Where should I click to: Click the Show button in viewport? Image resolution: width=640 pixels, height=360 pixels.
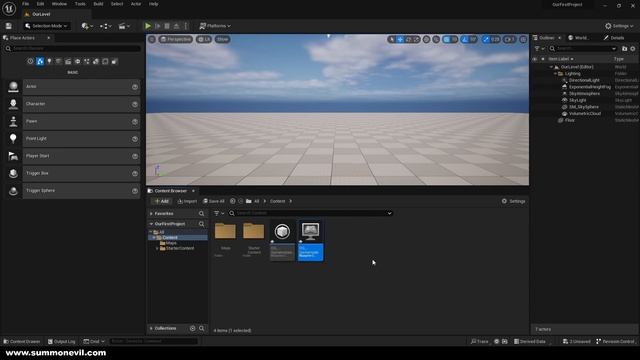[x=222, y=39]
